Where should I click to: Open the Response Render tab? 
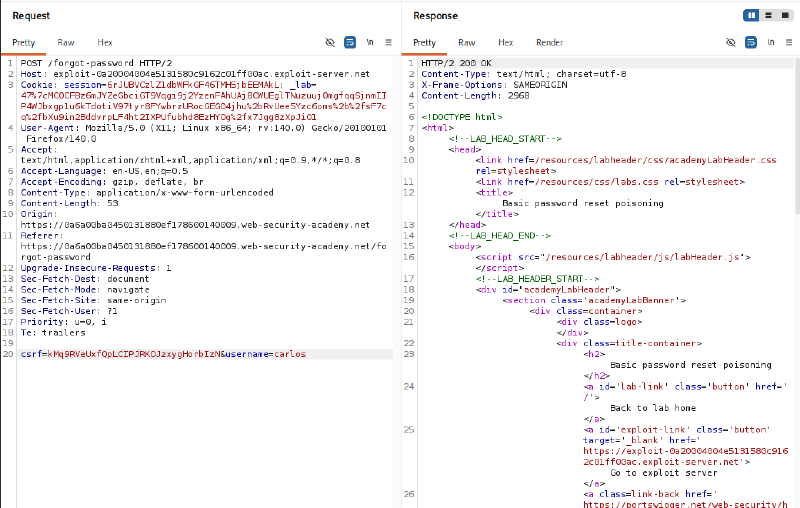[x=549, y=42]
